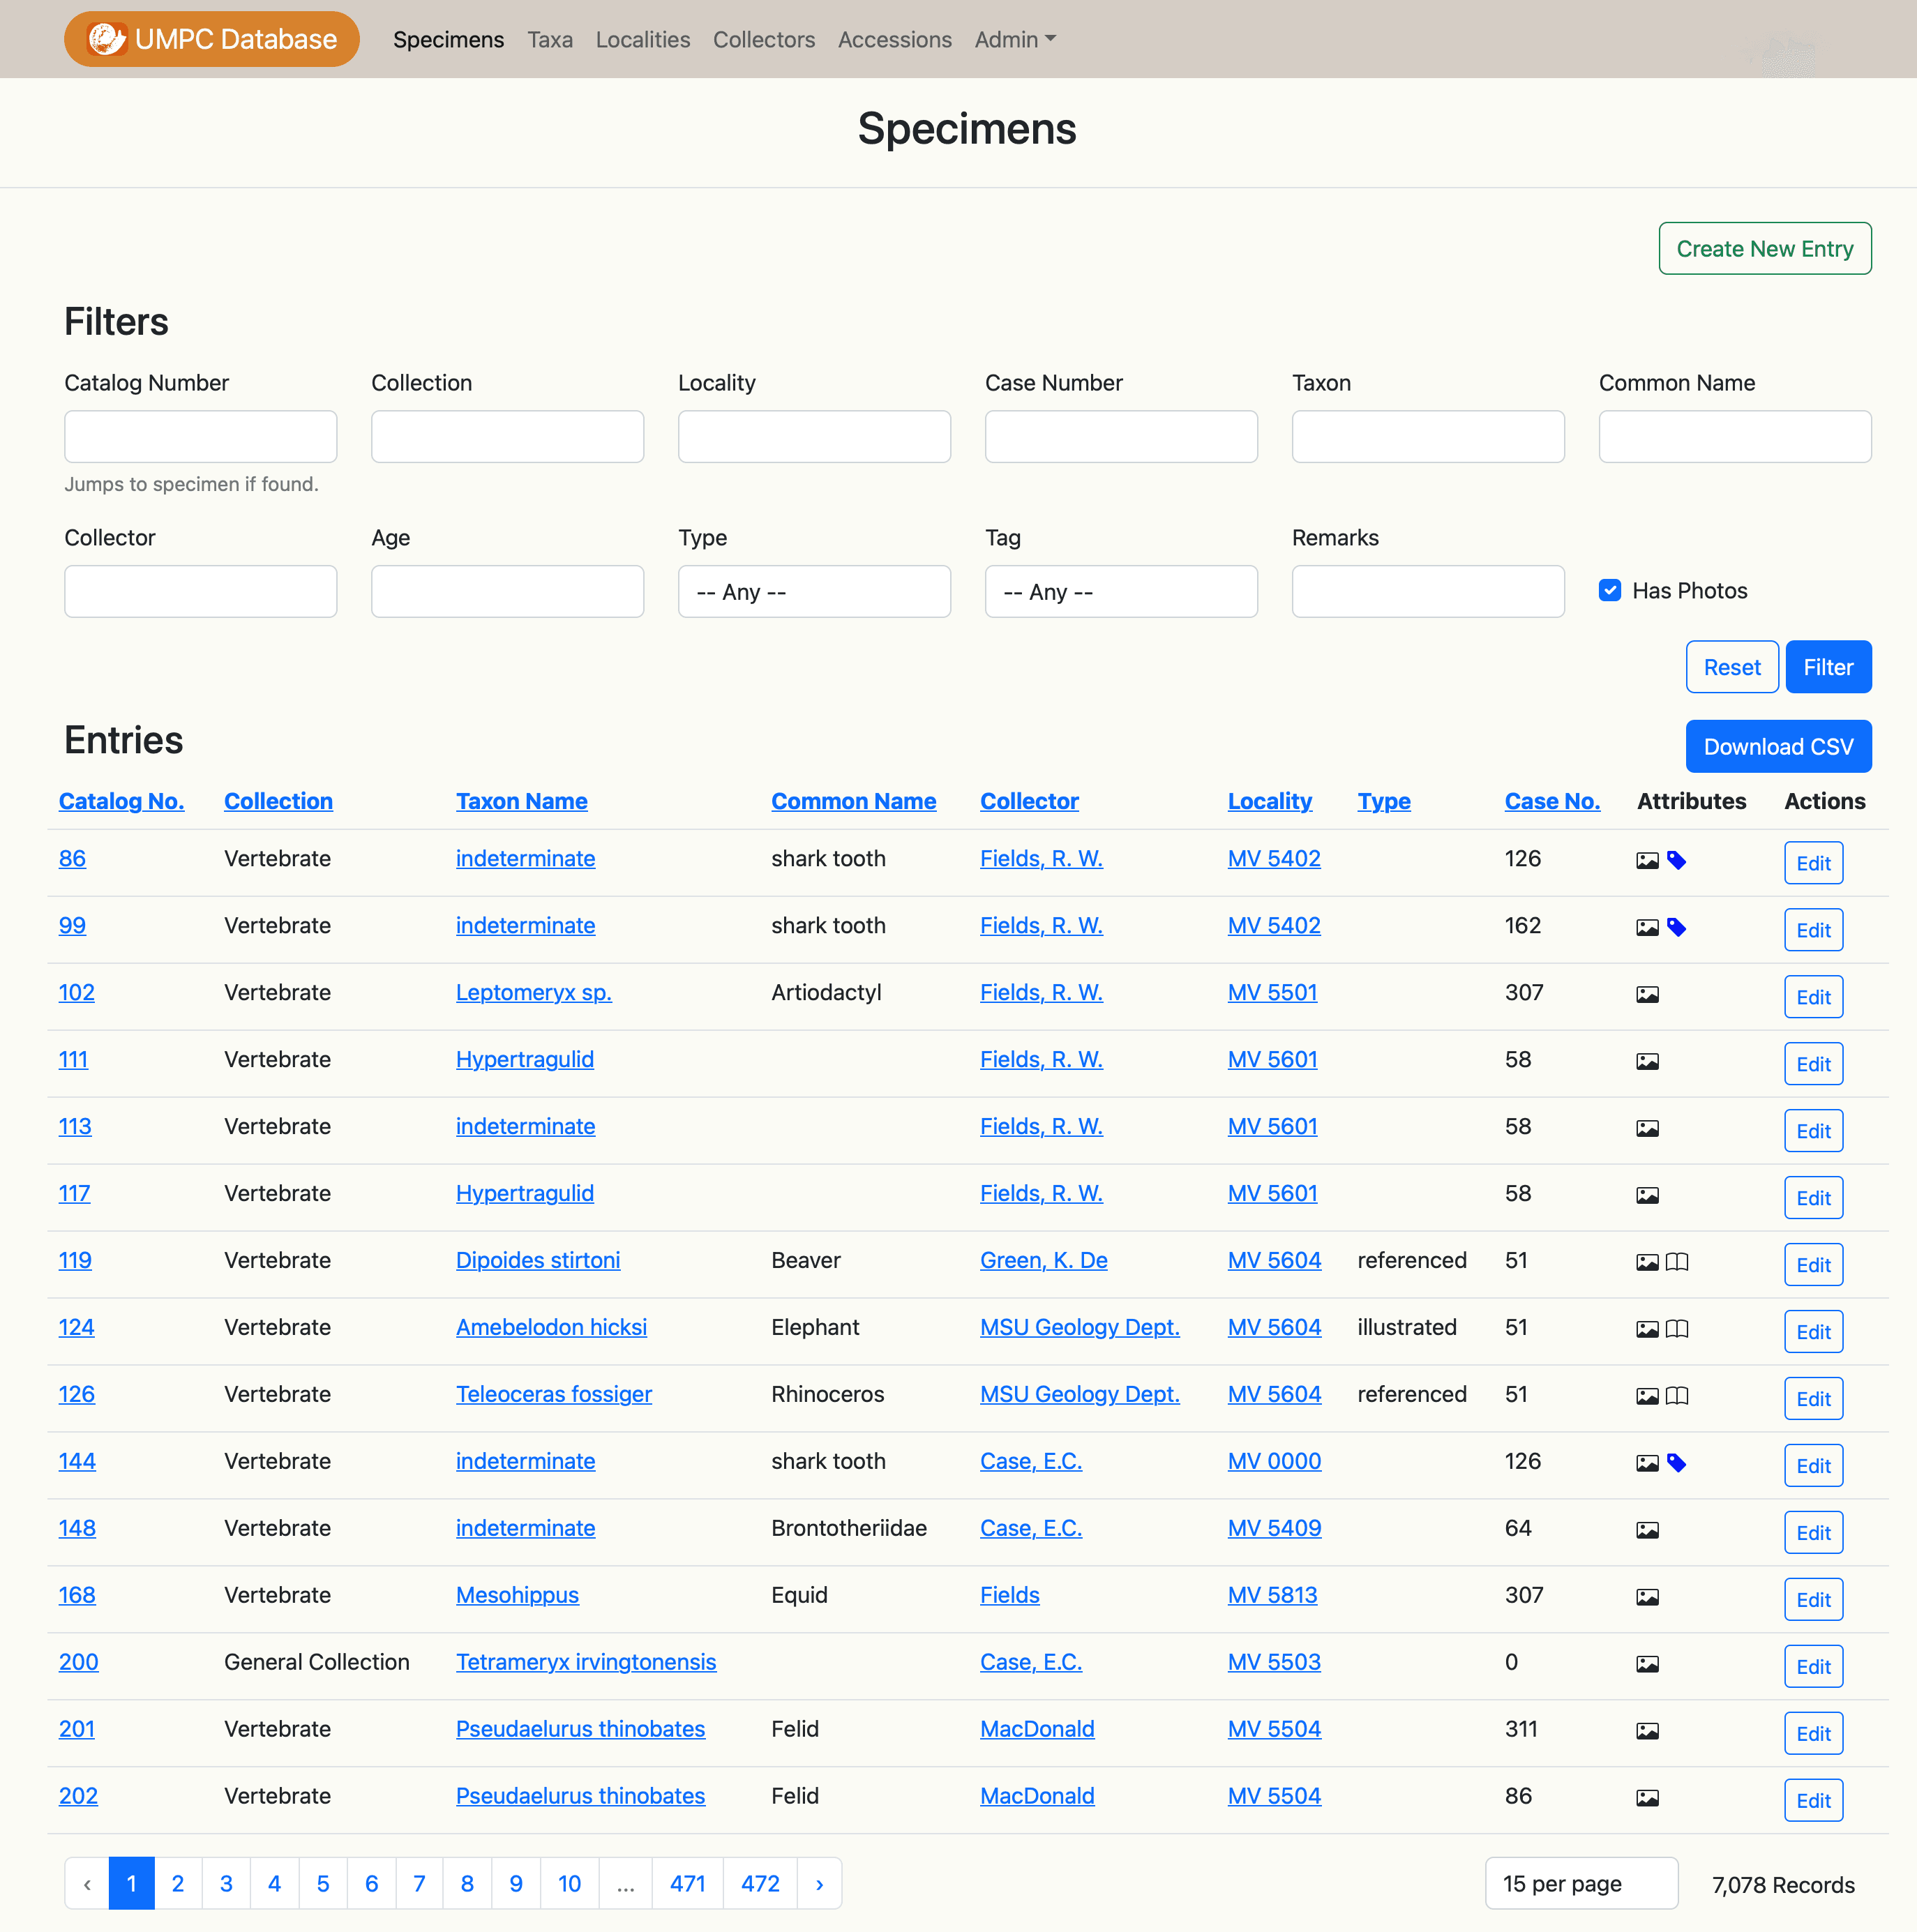This screenshot has height=1932, width=1917.
Task: Open the Accessions nav tab
Action: (895, 39)
